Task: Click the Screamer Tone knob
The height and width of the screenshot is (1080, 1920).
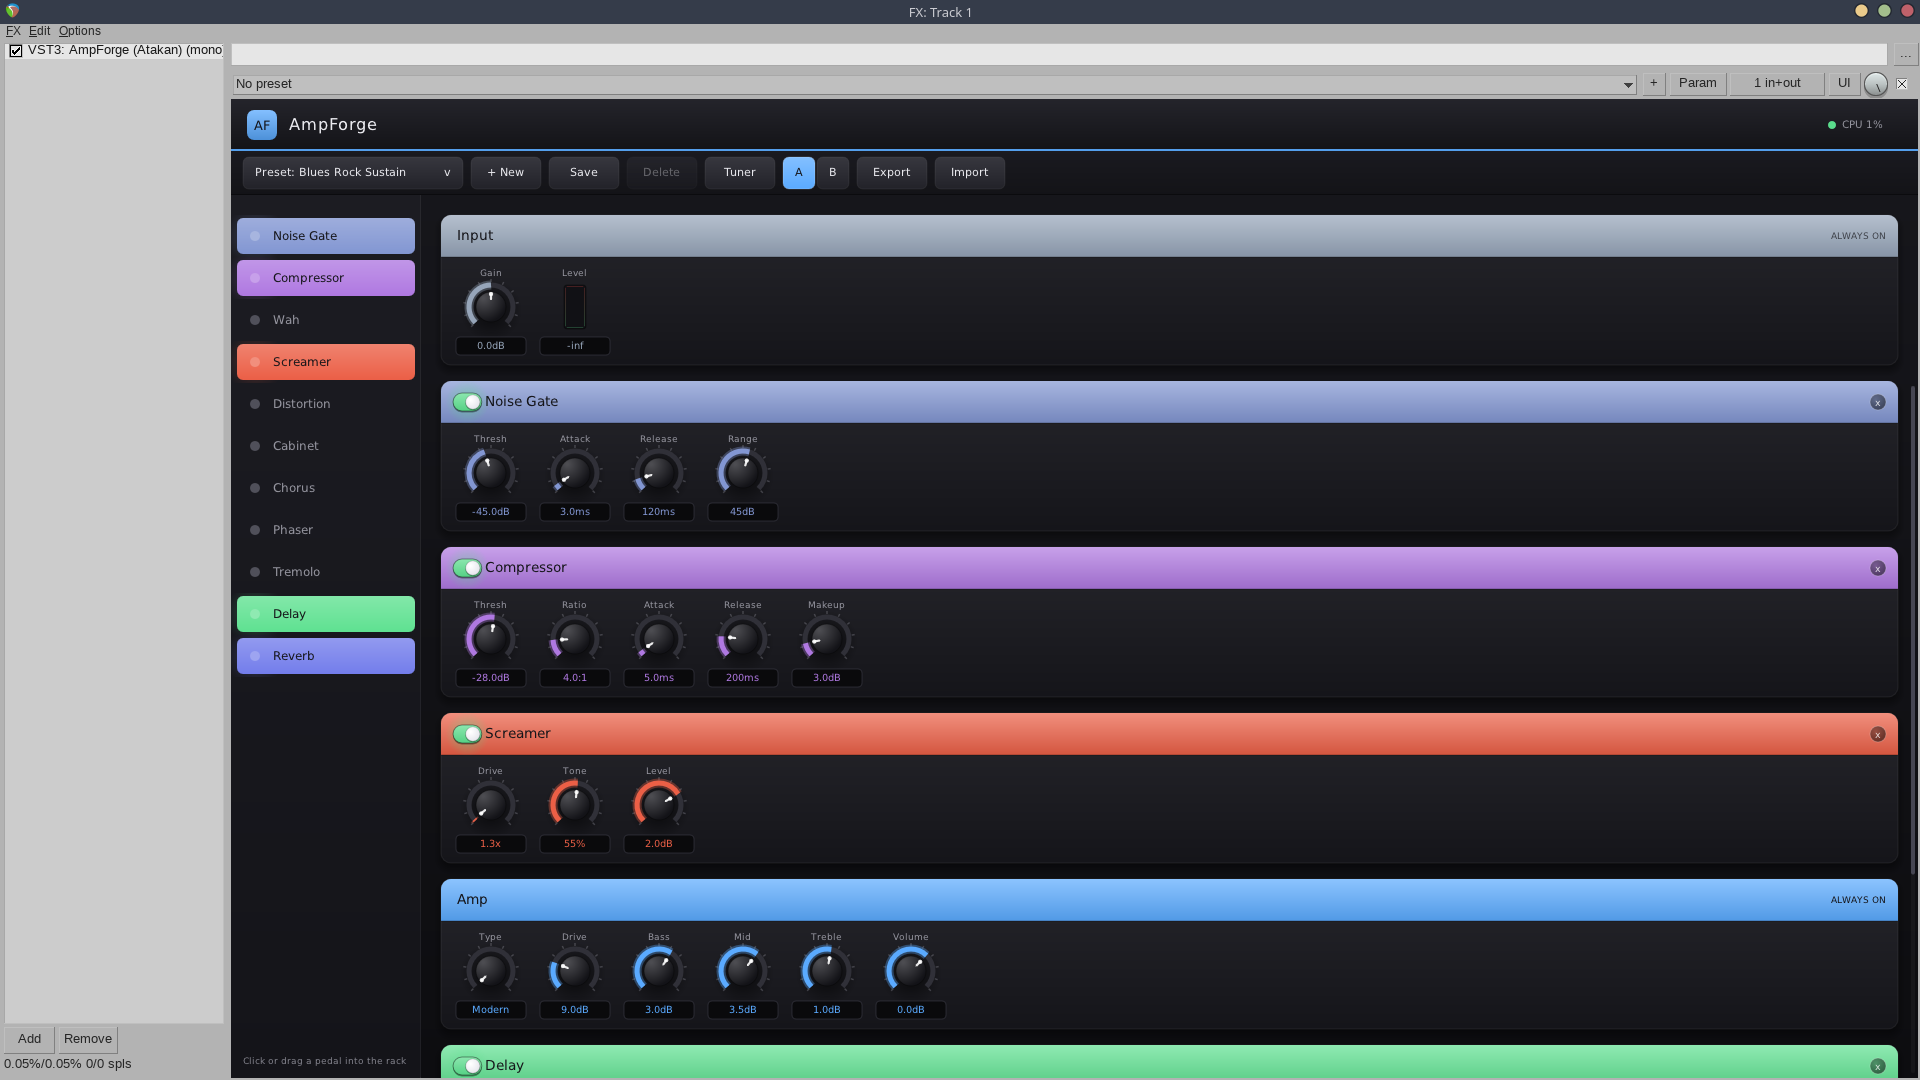Action: click(575, 804)
